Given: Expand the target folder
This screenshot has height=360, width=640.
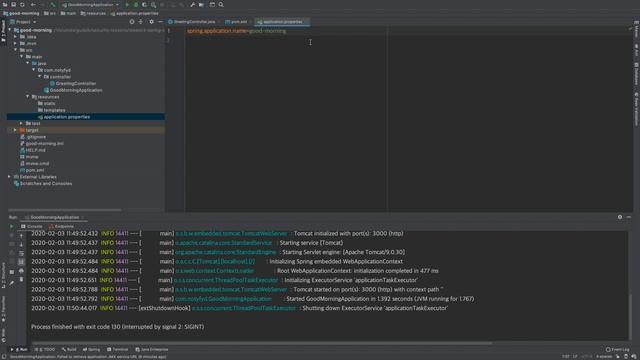Looking at the screenshot, I should click(16, 130).
